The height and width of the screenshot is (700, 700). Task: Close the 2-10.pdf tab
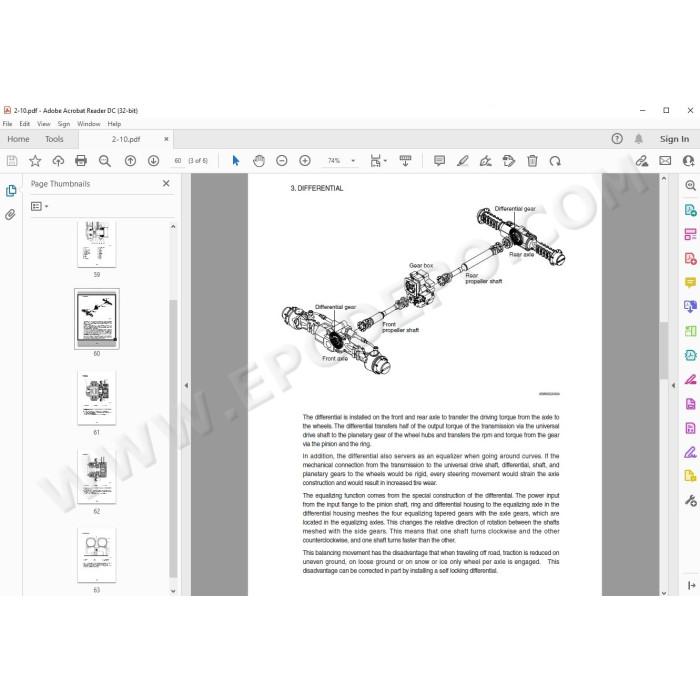coord(166,139)
